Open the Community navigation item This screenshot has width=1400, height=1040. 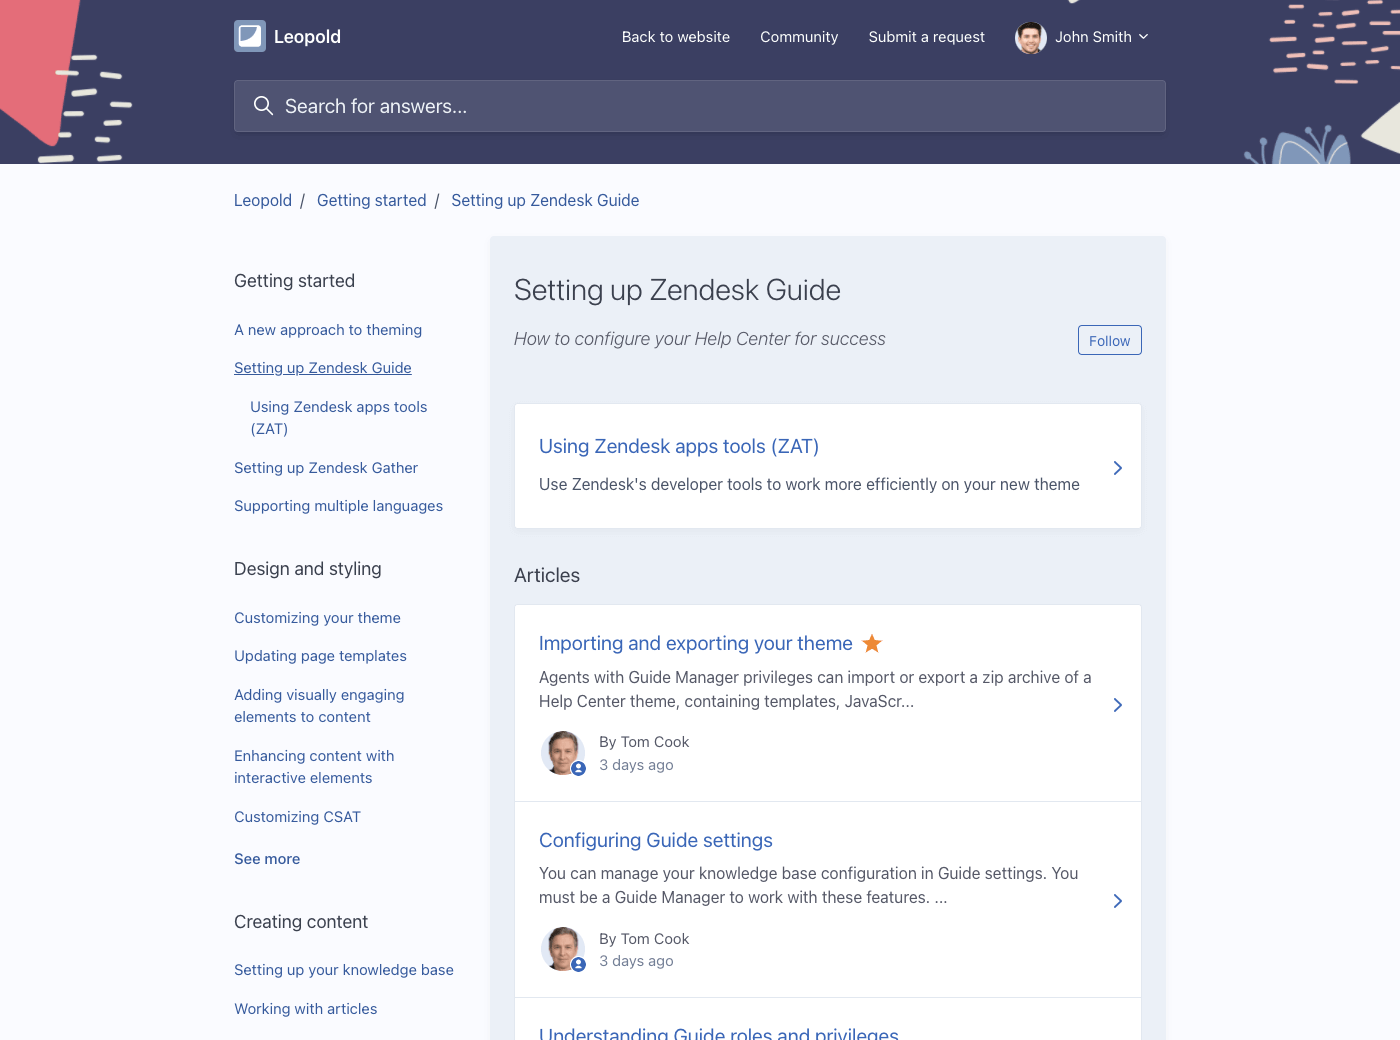[799, 37]
